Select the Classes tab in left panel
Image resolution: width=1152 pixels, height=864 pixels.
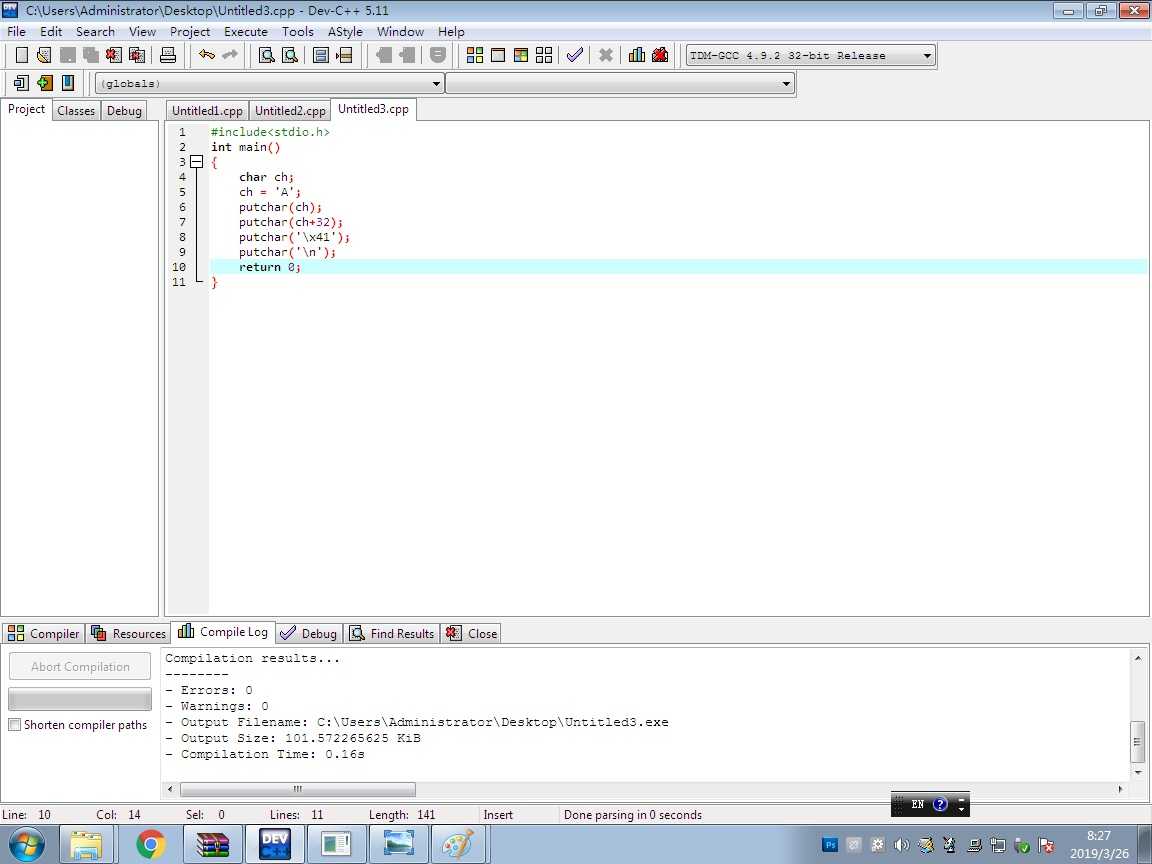pyautogui.click(x=76, y=110)
